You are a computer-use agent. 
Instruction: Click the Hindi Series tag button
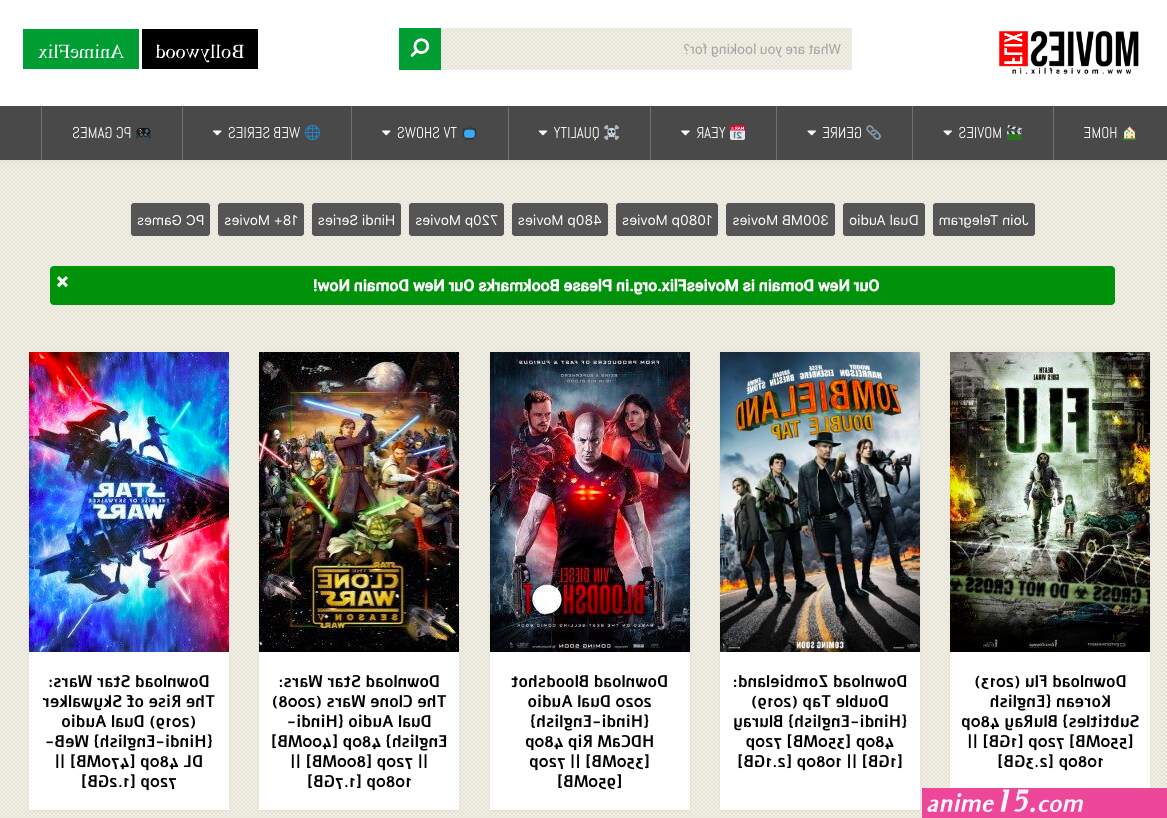[357, 220]
